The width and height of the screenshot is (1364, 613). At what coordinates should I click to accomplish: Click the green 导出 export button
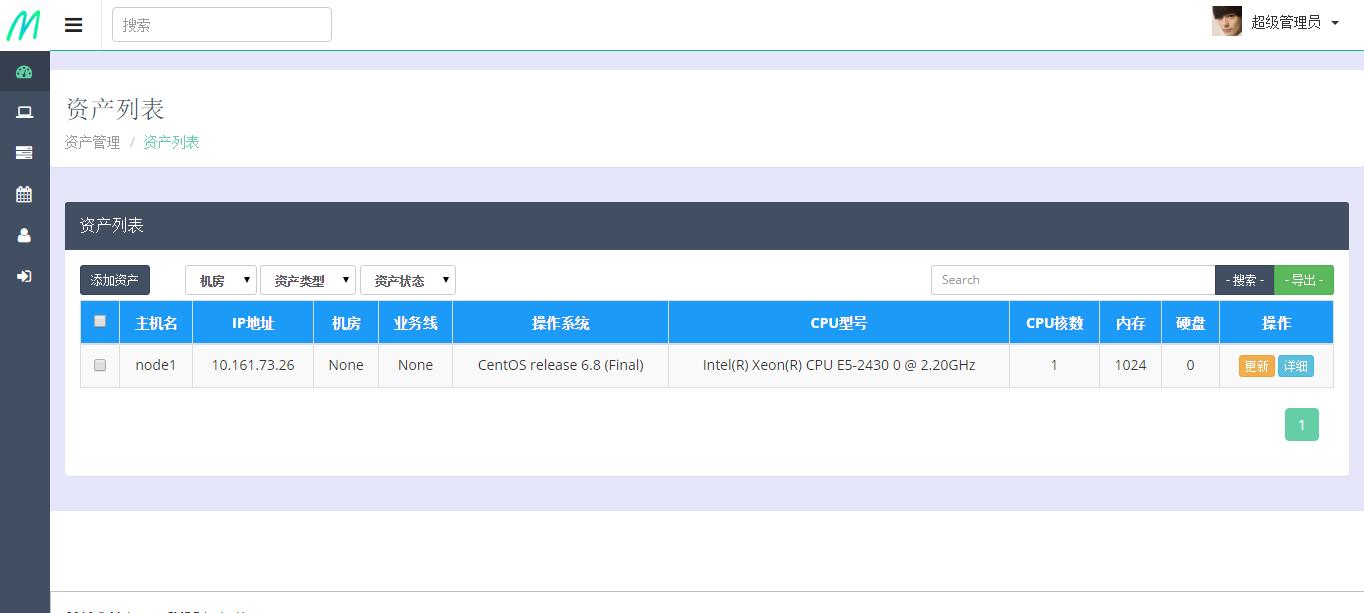1304,280
